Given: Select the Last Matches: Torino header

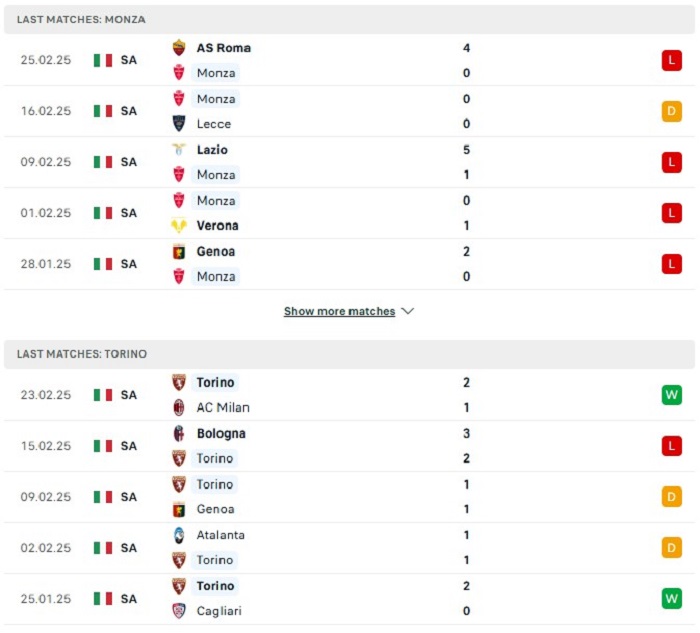Looking at the screenshot, I should [82, 354].
